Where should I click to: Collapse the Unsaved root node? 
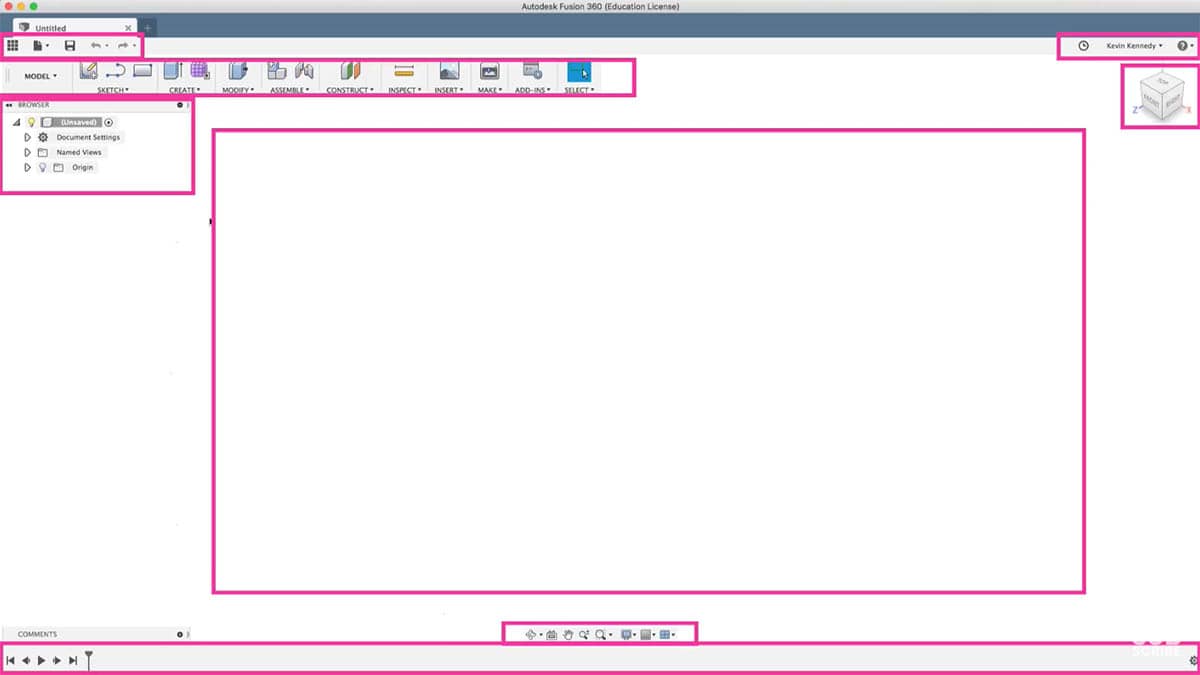point(16,122)
